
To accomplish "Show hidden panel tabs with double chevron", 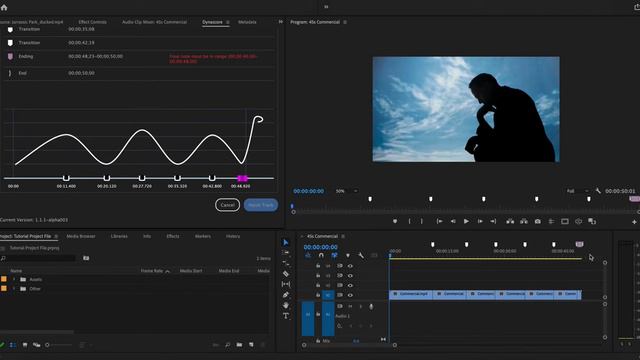I will coord(280,22).
